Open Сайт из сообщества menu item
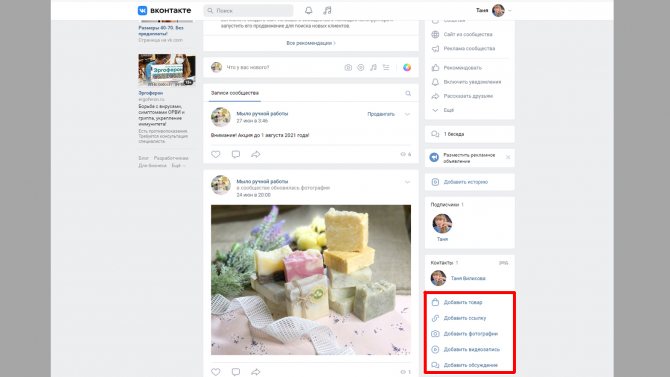The height and width of the screenshot is (377, 670). [468, 34]
